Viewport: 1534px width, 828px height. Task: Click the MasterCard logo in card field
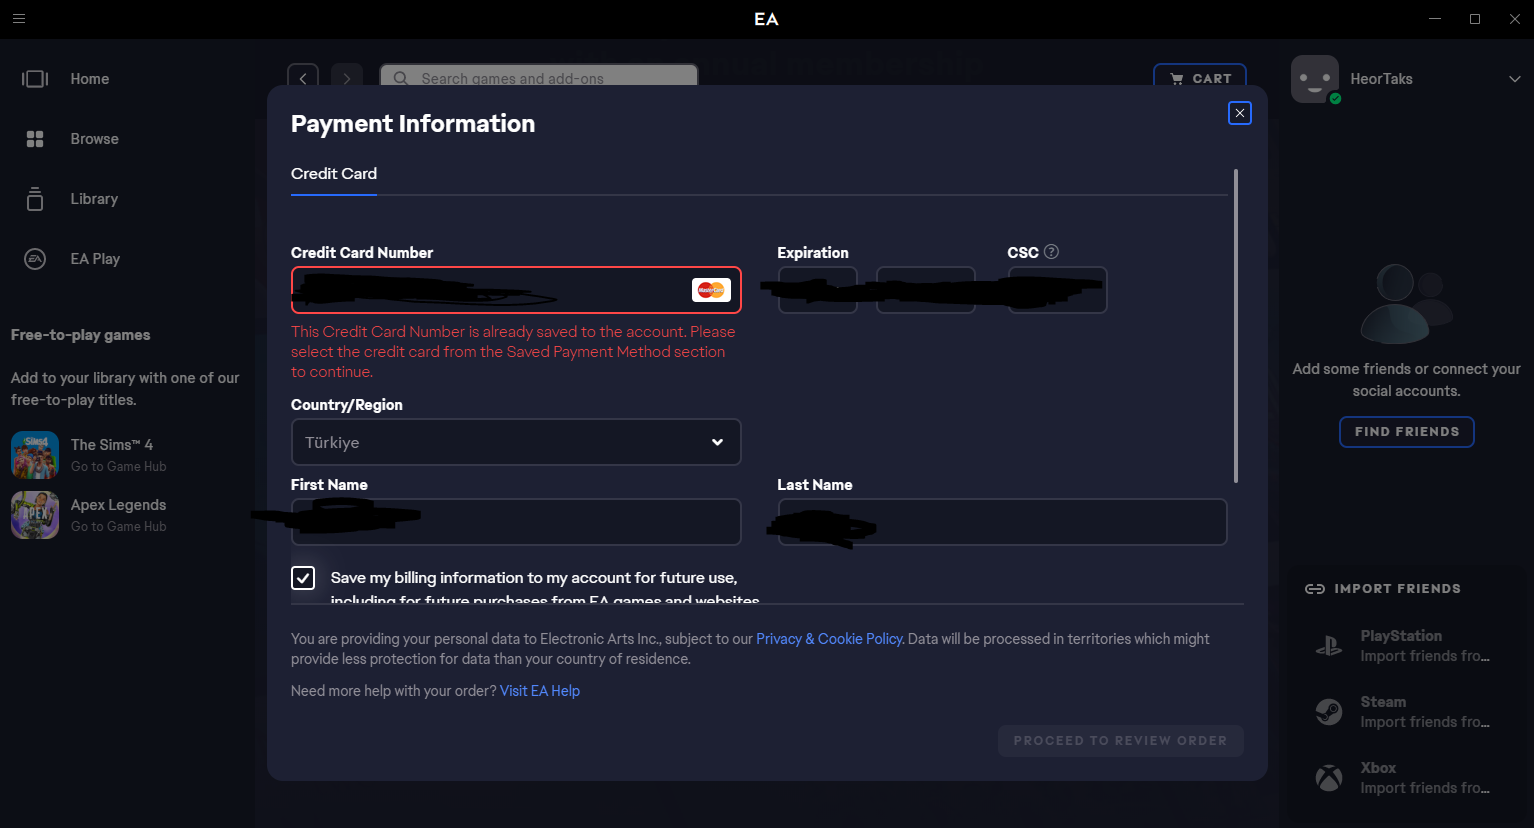[711, 290]
